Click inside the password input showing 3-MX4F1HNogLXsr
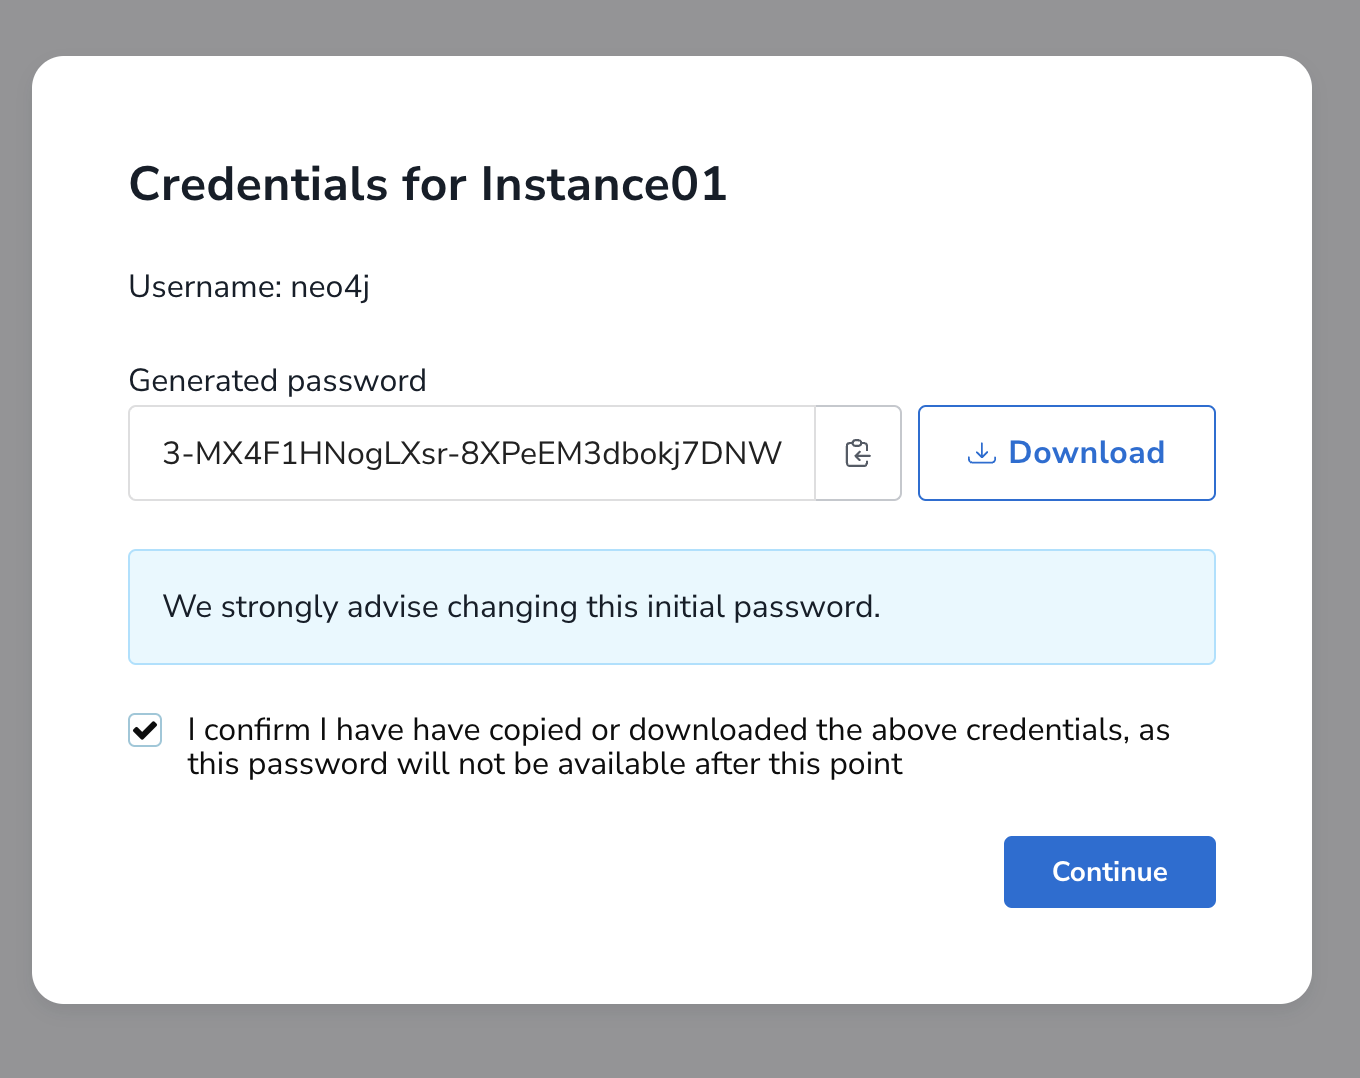This screenshot has width=1360, height=1078. [x=471, y=452]
